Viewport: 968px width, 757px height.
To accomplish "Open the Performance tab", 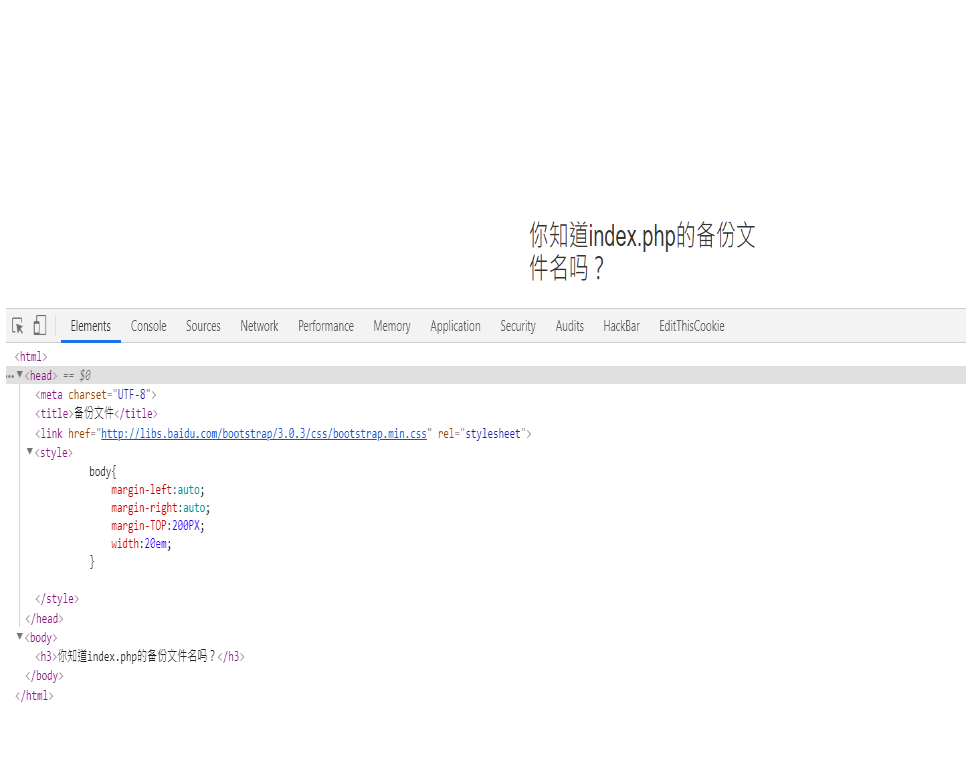I will (x=326, y=326).
